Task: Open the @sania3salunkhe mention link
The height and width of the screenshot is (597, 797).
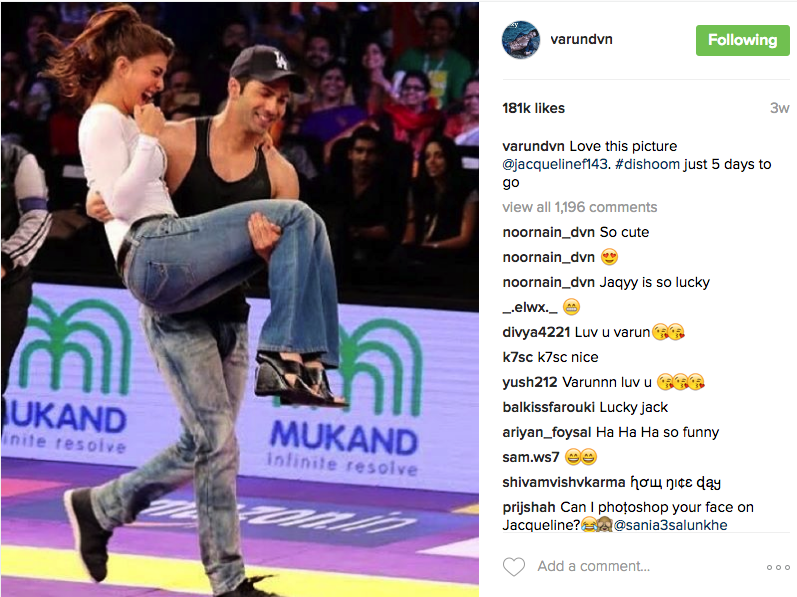Action: [670, 525]
